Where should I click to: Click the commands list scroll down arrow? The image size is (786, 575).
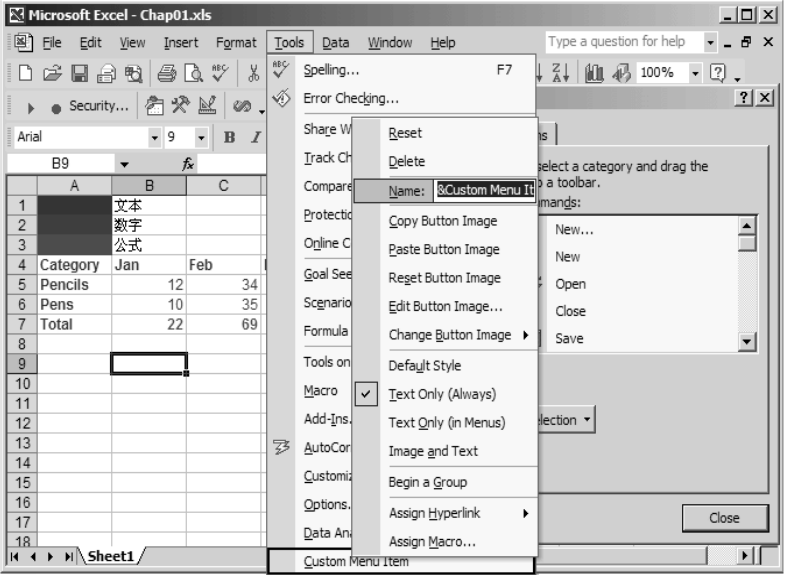pos(746,342)
